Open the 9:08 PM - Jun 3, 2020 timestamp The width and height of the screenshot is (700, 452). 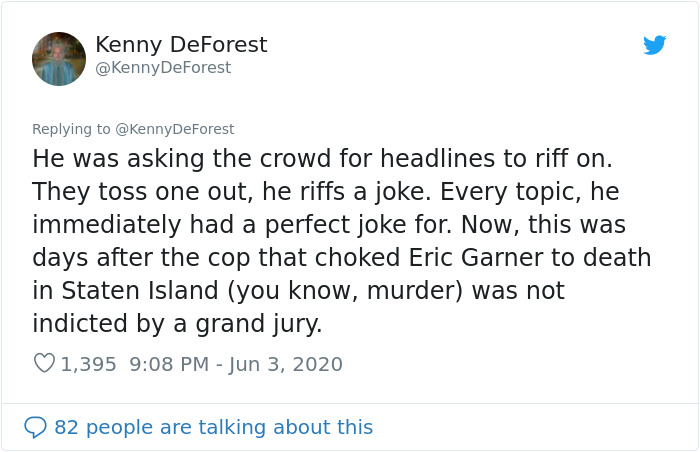click(236, 364)
